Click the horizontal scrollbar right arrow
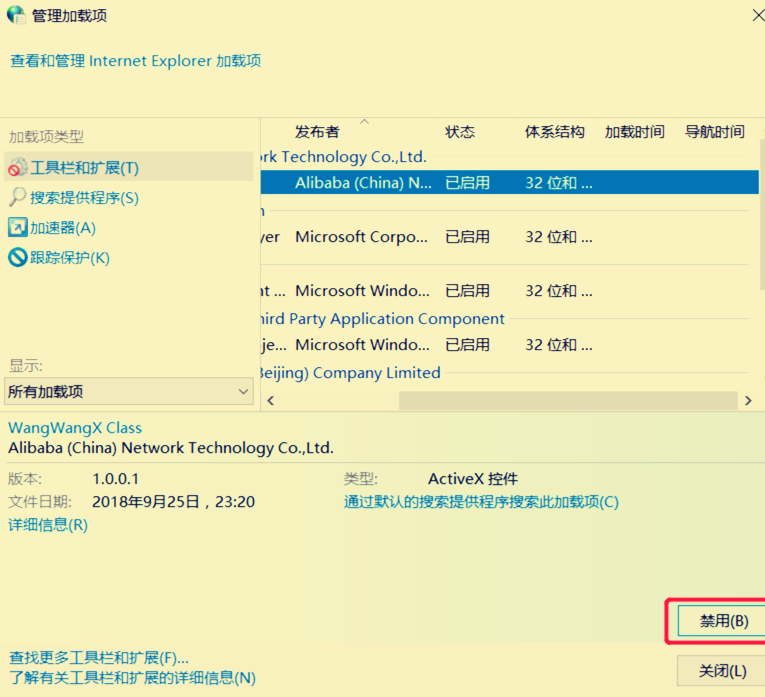 coord(748,400)
